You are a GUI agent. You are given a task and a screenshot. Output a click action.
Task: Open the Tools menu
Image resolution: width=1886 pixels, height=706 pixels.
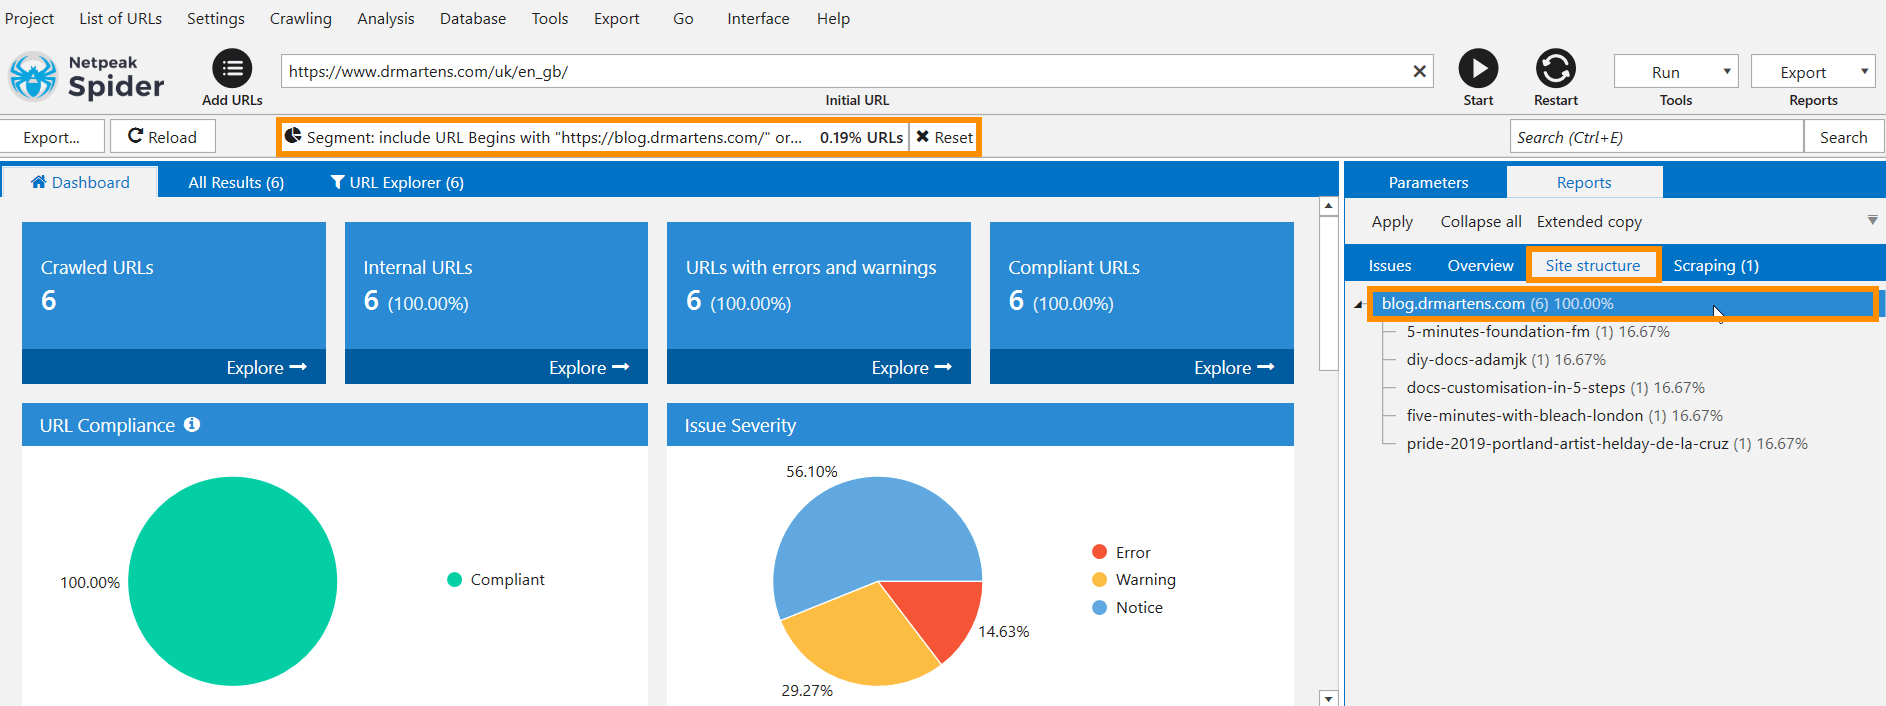550,18
